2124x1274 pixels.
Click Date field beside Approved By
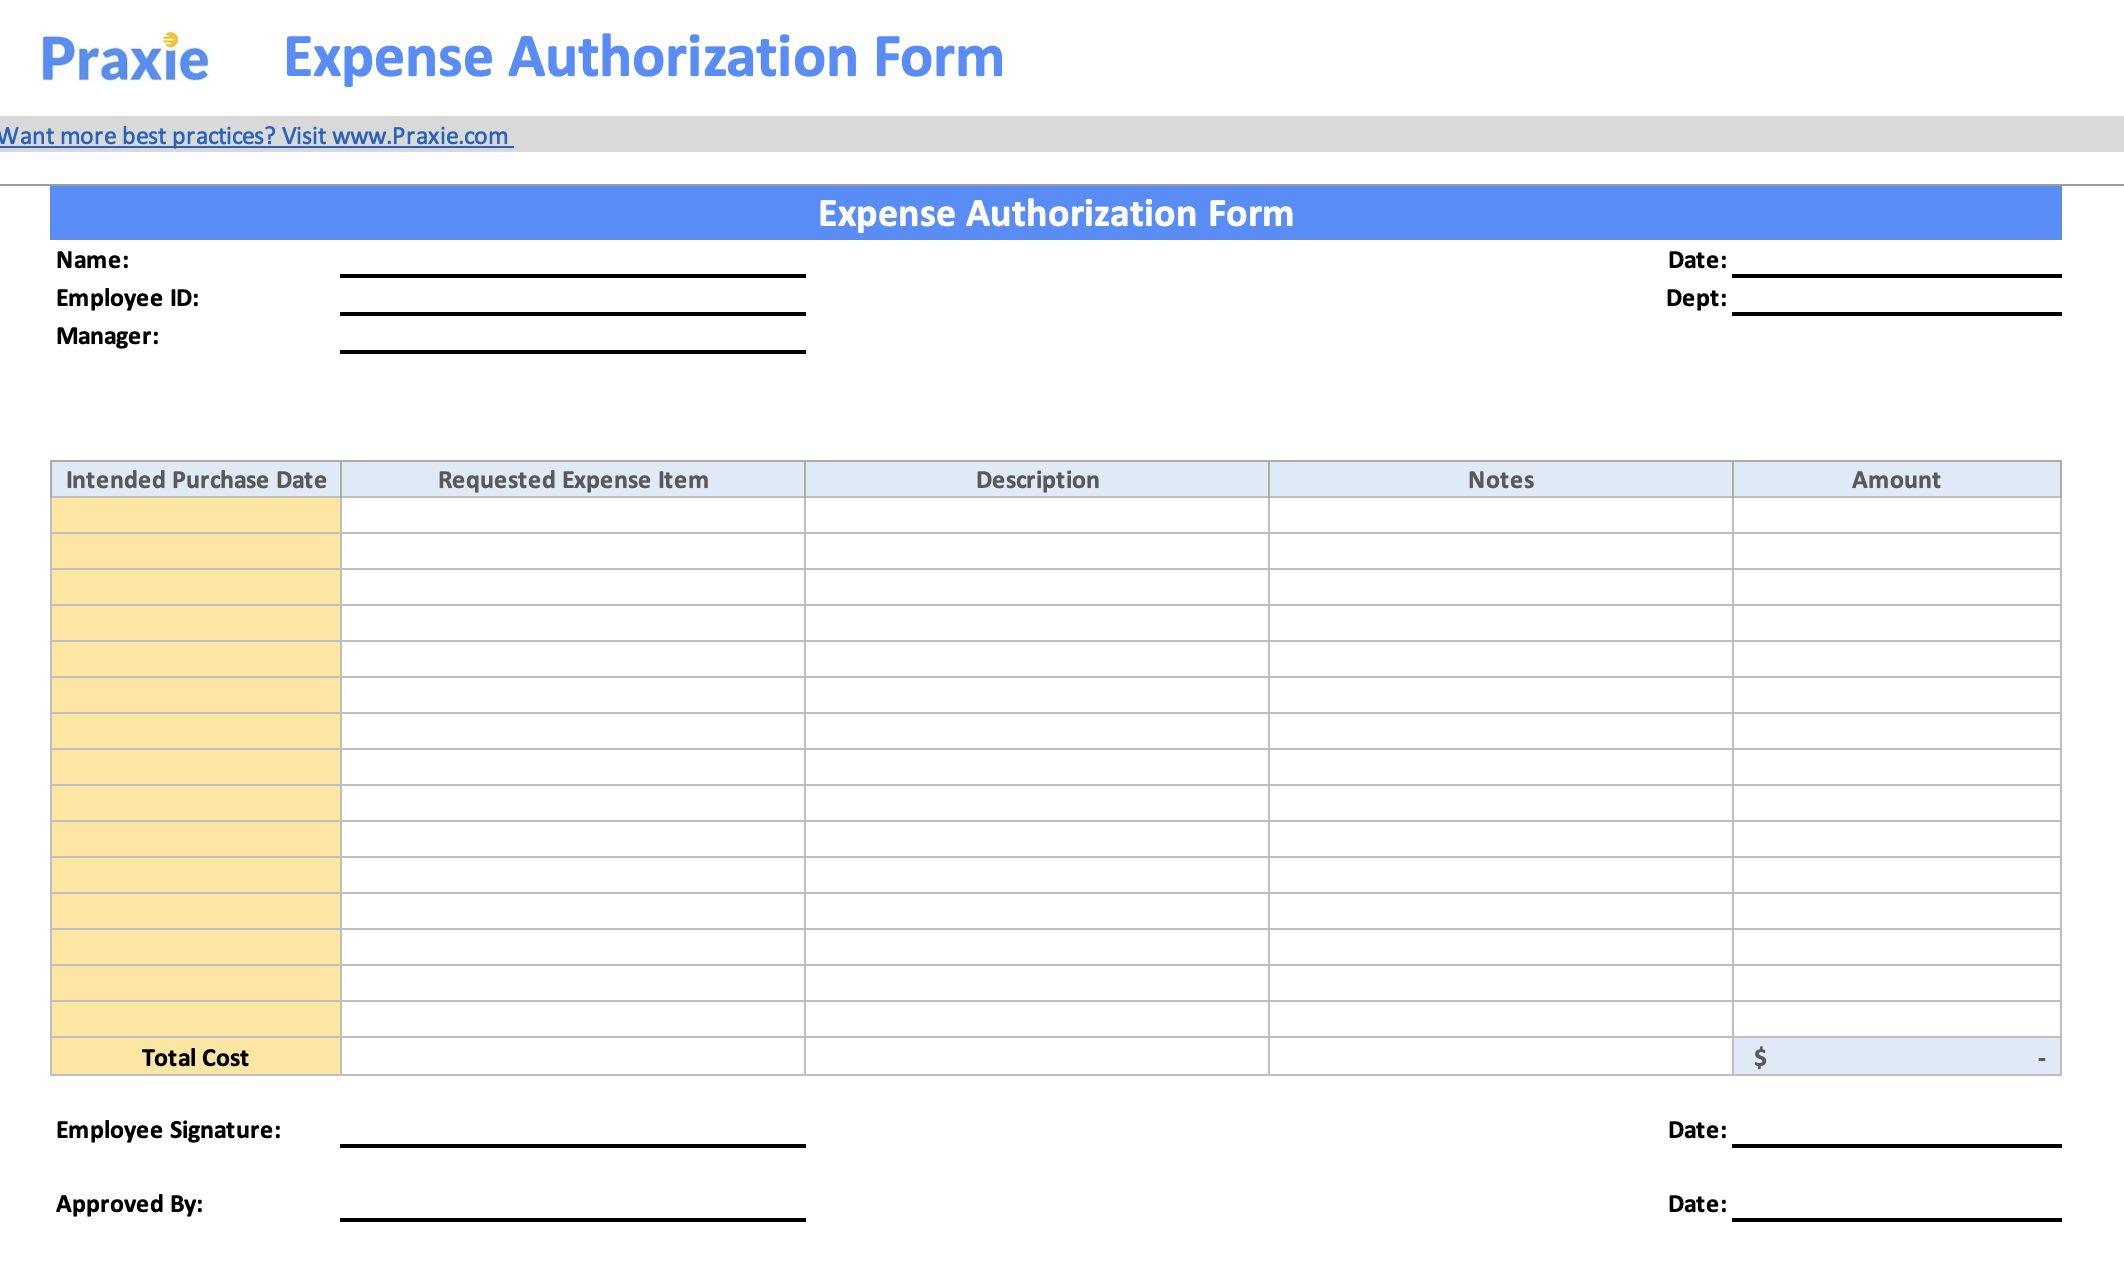[1897, 1206]
